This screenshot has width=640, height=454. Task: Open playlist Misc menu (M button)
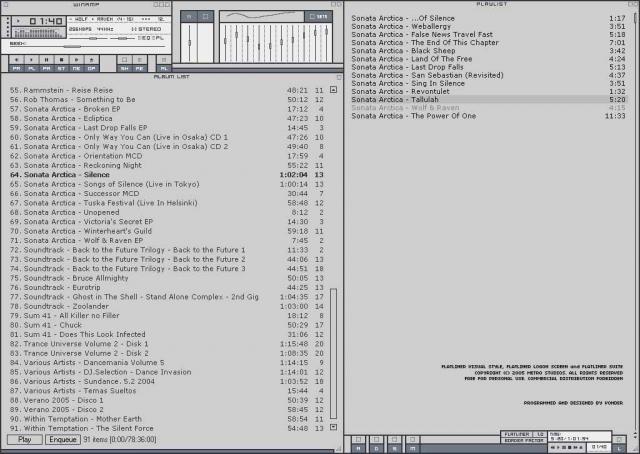413,443
